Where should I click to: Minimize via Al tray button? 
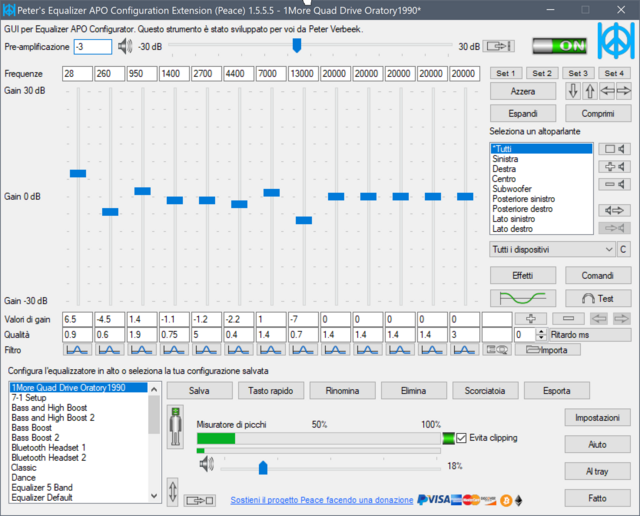coord(598,472)
